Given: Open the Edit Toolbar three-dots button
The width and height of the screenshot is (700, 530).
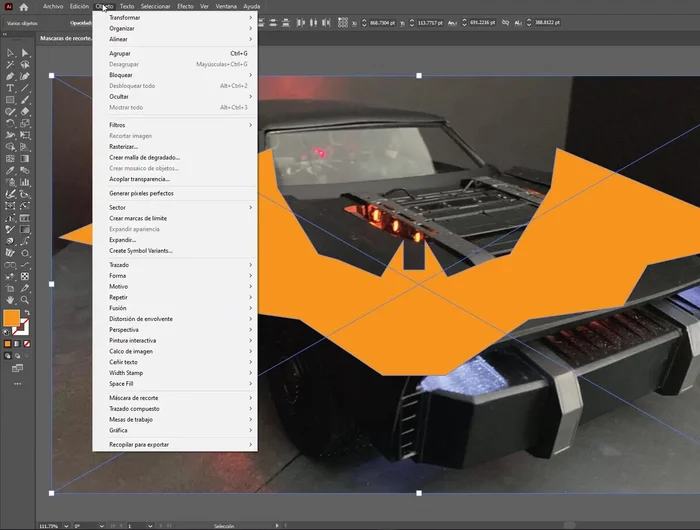Looking at the screenshot, I should (x=17, y=383).
